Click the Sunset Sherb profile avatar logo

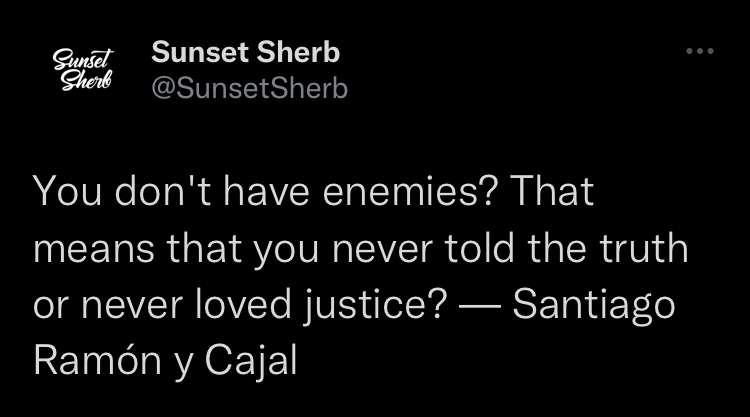pos(83,69)
